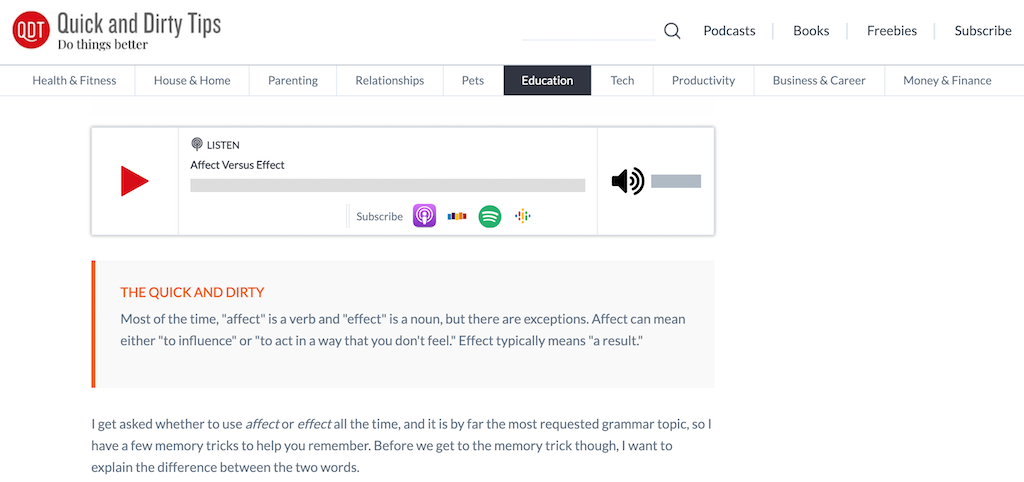Click the Stitcher colored bars icon
This screenshot has height=482, width=1024.
point(457,216)
